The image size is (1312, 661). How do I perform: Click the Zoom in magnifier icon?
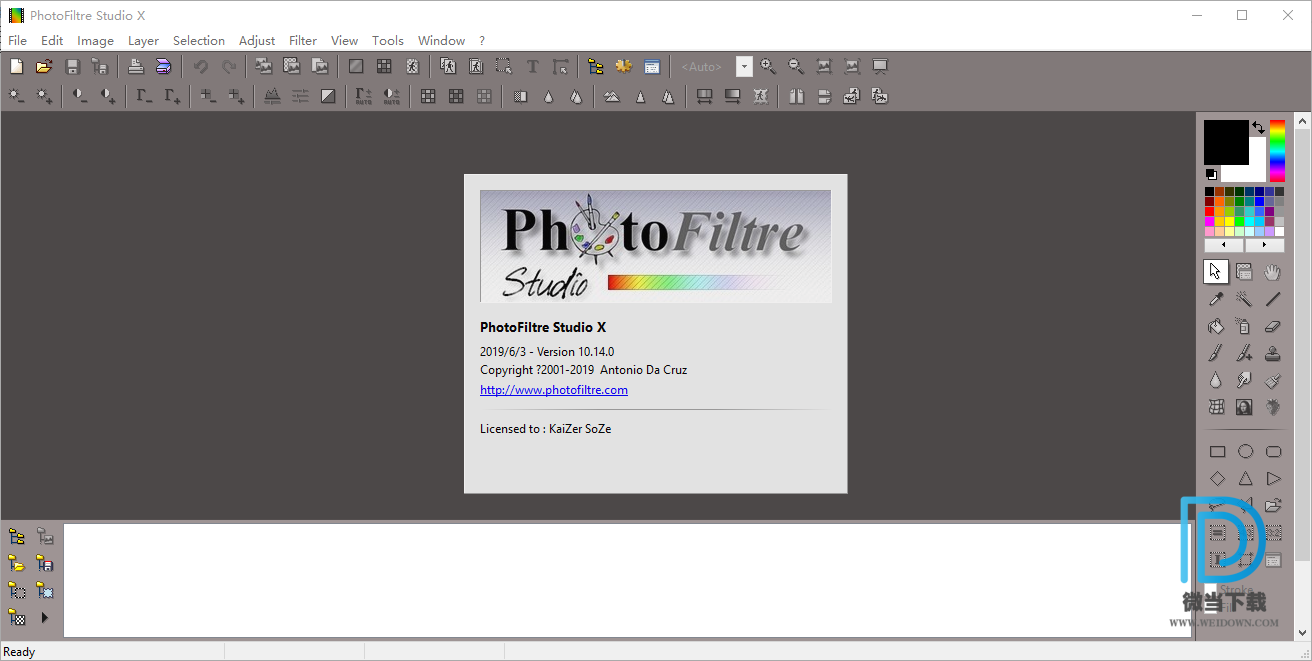tap(768, 67)
